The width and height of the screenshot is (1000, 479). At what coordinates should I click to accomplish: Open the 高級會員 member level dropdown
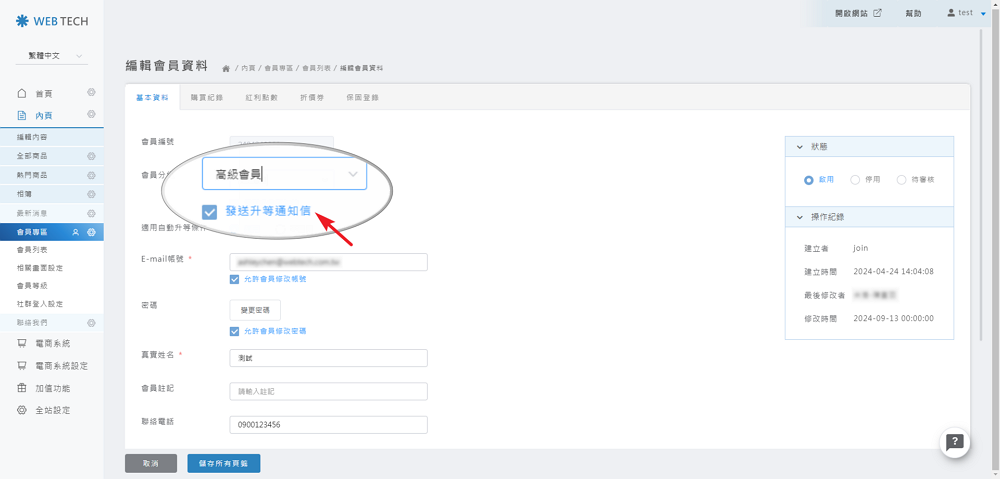(284, 174)
